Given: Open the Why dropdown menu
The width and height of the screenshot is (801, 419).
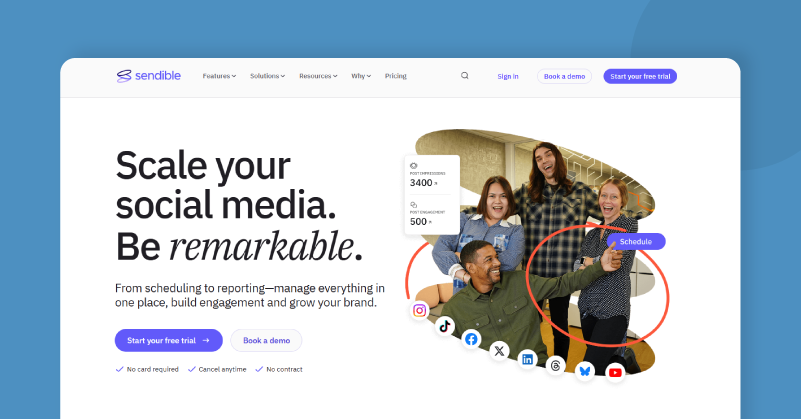Looking at the screenshot, I should click(x=361, y=76).
